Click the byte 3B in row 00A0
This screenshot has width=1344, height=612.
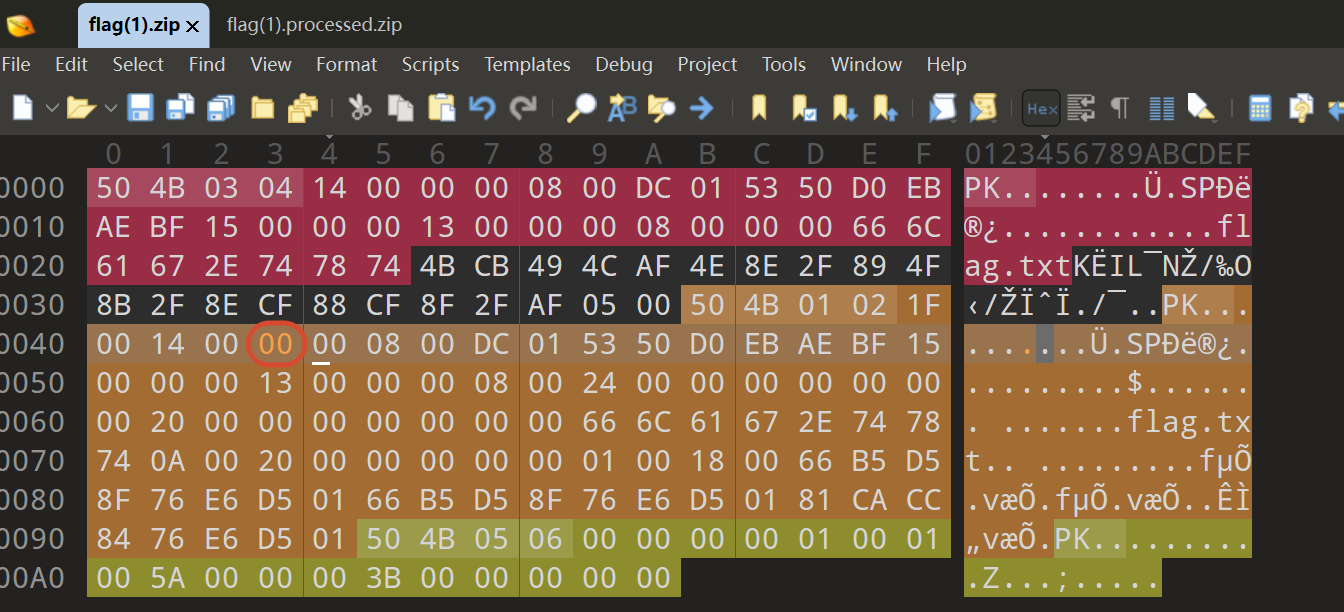[x=383, y=578]
